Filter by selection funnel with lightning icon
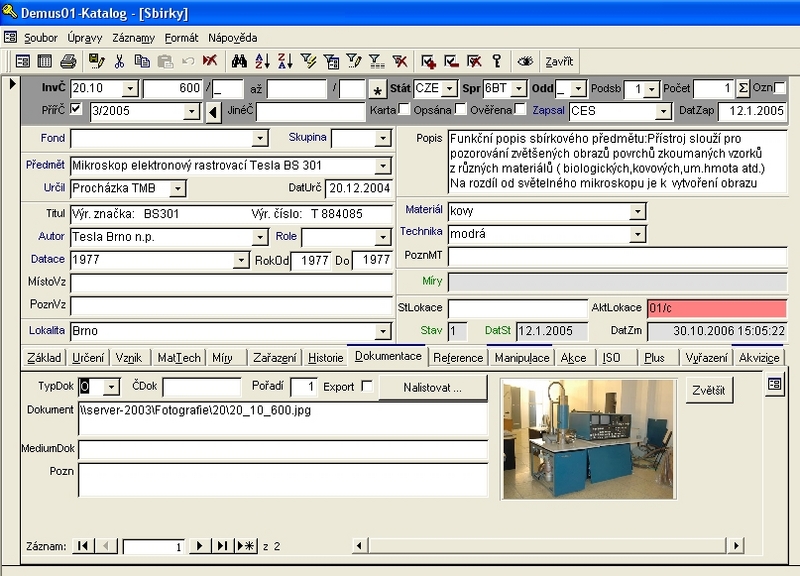Viewport: 800px width, 576px height. point(308,62)
